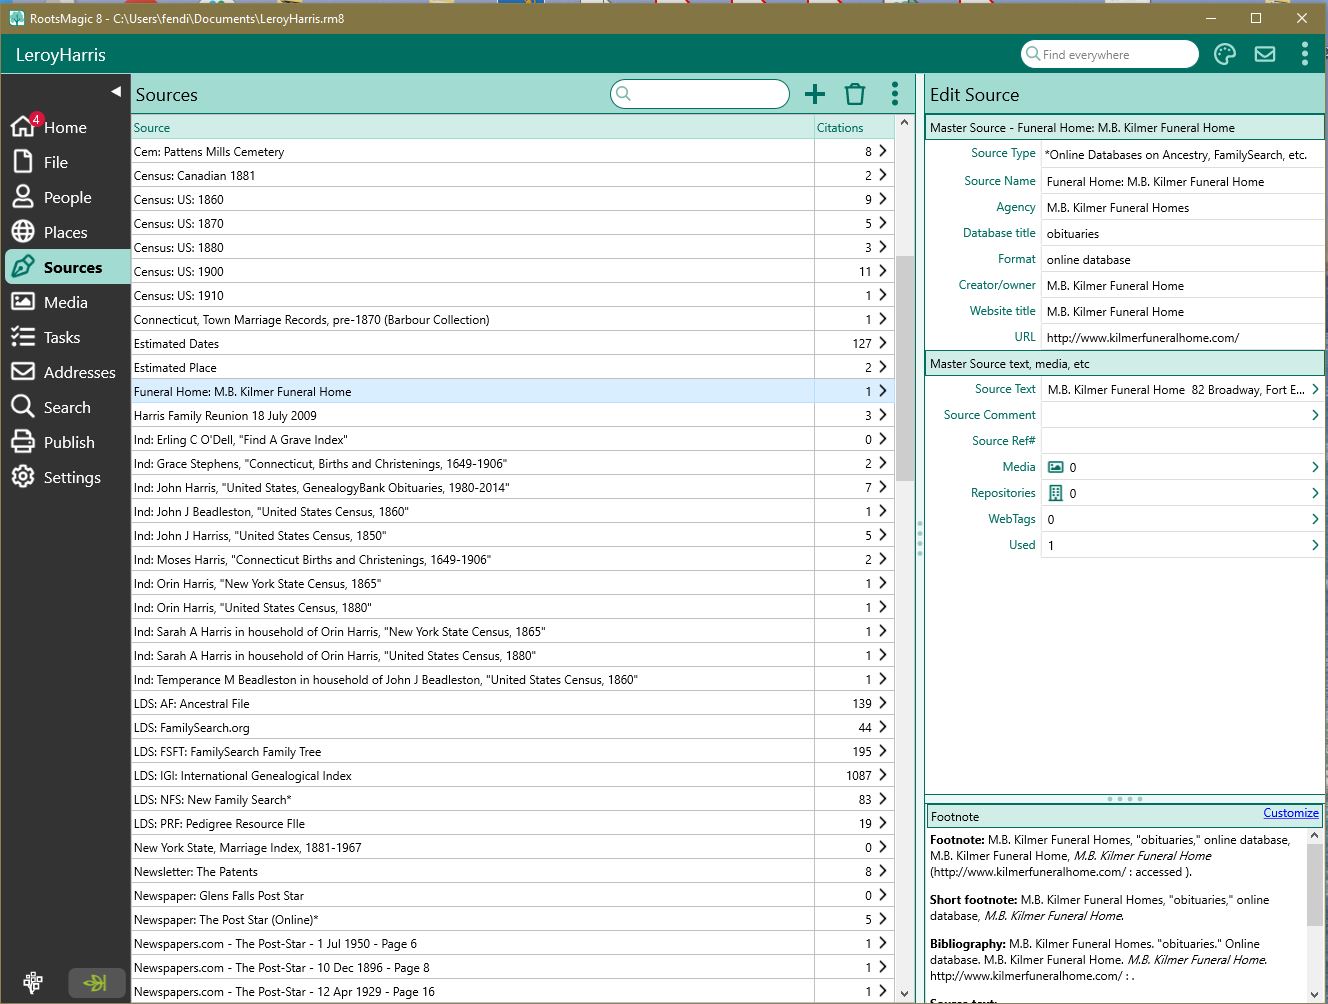Click the Master Source text, media, etc header

pyautogui.click(x=1125, y=363)
